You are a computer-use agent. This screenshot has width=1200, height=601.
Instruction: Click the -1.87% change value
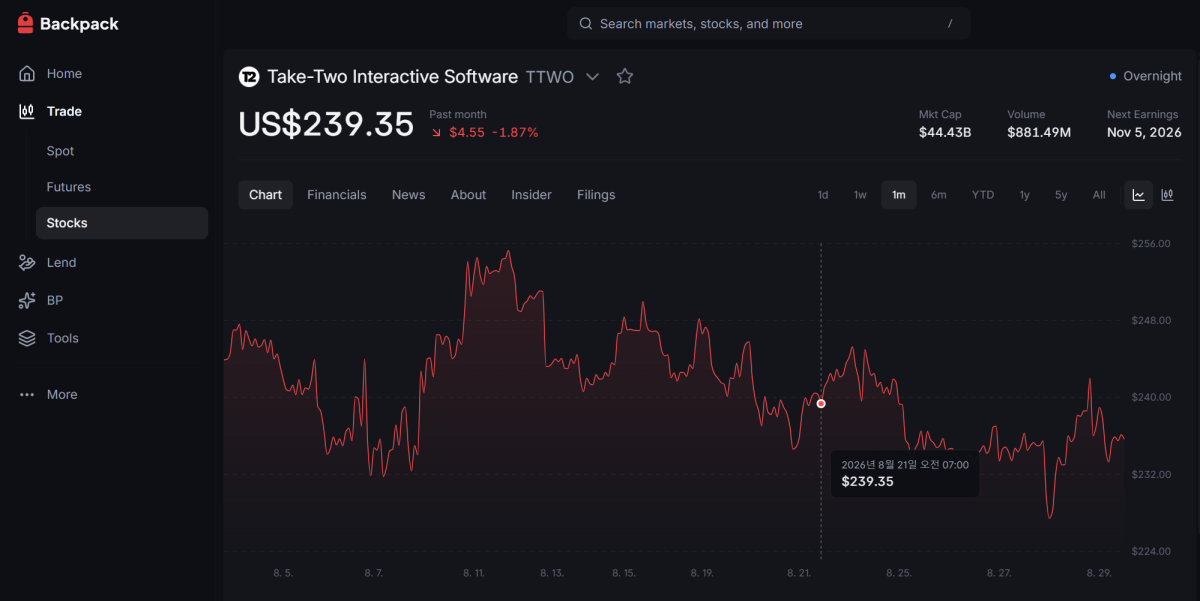pos(515,132)
